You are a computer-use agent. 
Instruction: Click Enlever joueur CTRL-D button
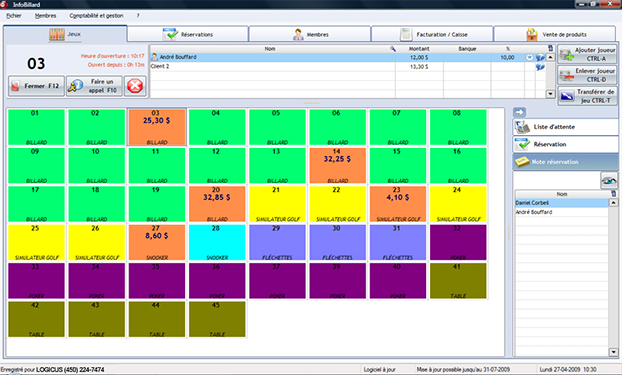(x=587, y=75)
